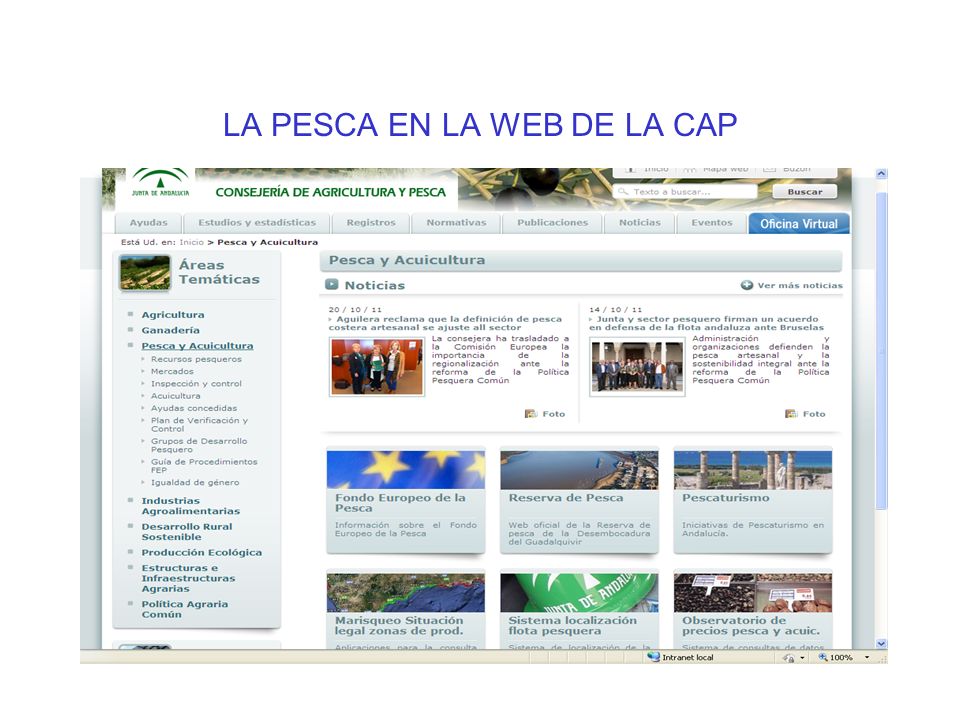Image resolution: width=960 pixels, height=720 pixels.
Task: Click the Foto icon under Junta y sector news
Action: 791,414
